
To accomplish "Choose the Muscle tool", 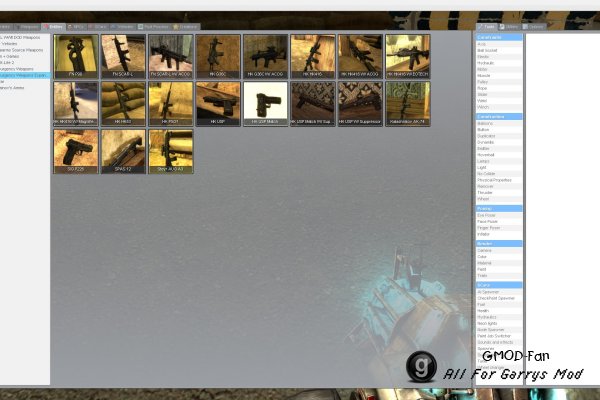I will 499,76.
